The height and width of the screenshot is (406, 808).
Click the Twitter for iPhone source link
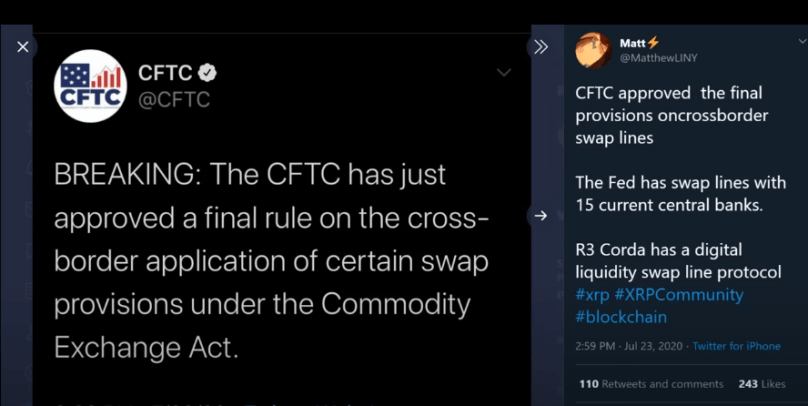pyautogui.click(x=737, y=346)
